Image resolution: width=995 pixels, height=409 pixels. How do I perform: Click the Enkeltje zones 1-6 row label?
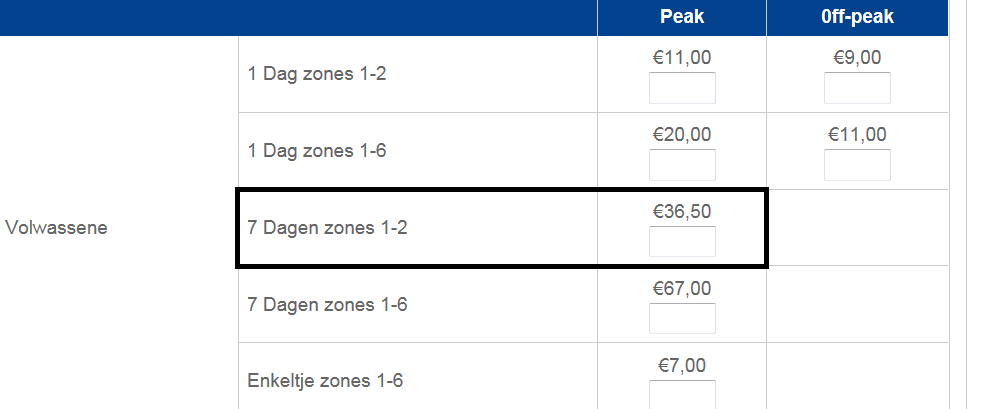(x=325, y=380)
